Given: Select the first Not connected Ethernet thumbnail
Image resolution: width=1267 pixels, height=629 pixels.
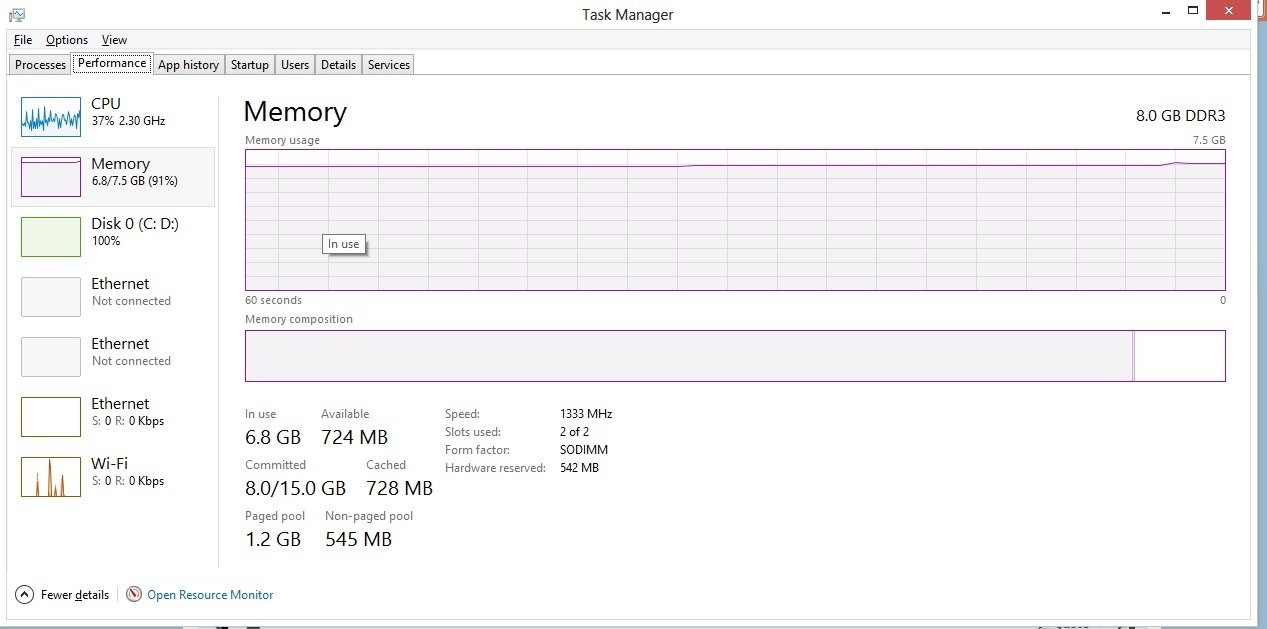Looking at the screenshot, I should tap(51, 297).
